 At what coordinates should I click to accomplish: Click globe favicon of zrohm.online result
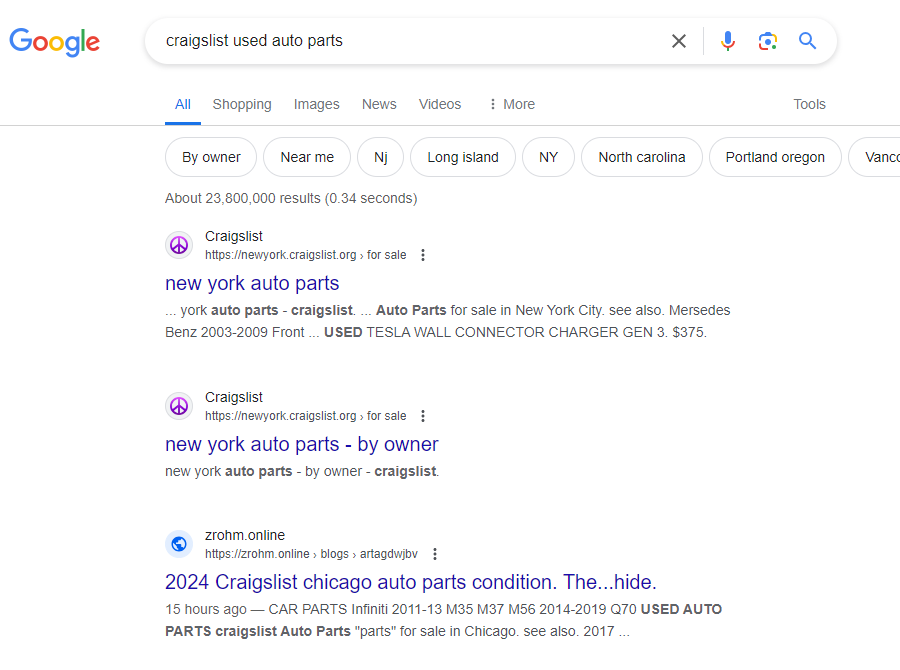click(179, 544)
